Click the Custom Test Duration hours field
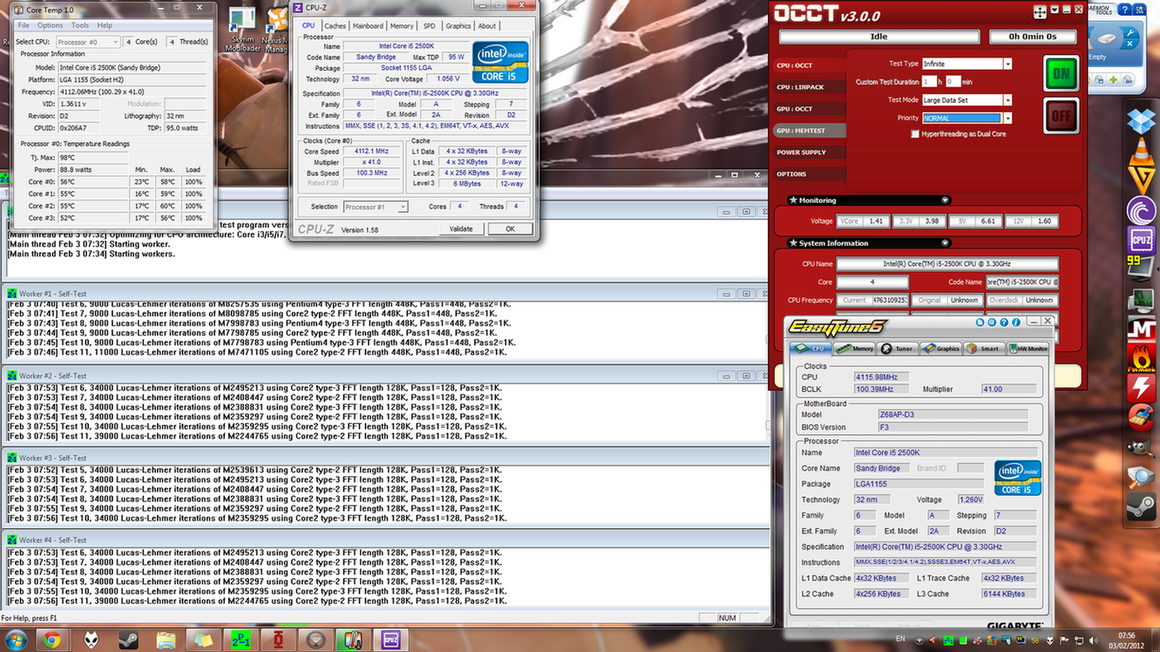This screenshot has height=652, width=1160. point(930,81)
